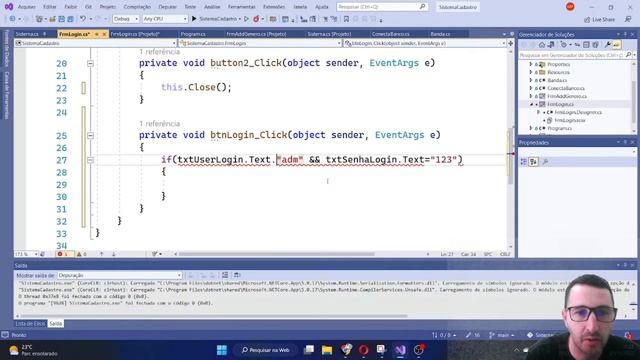
Task: Open the btnLogin_Click member dropdown
Action: 424,43
